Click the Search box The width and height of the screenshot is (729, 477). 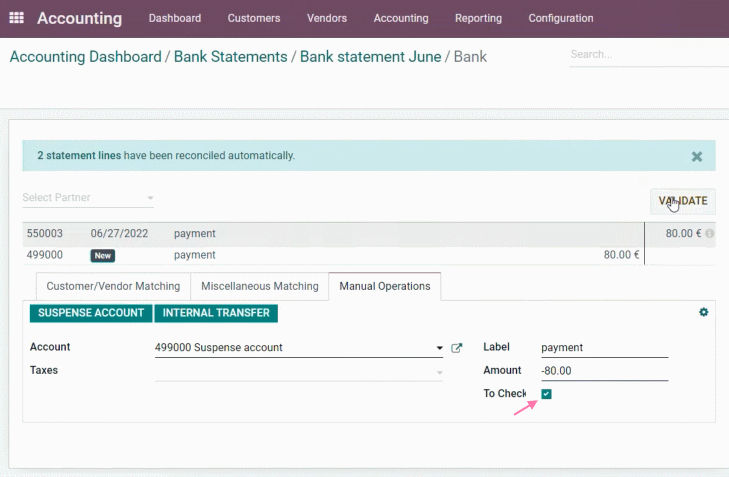[649, 54]
